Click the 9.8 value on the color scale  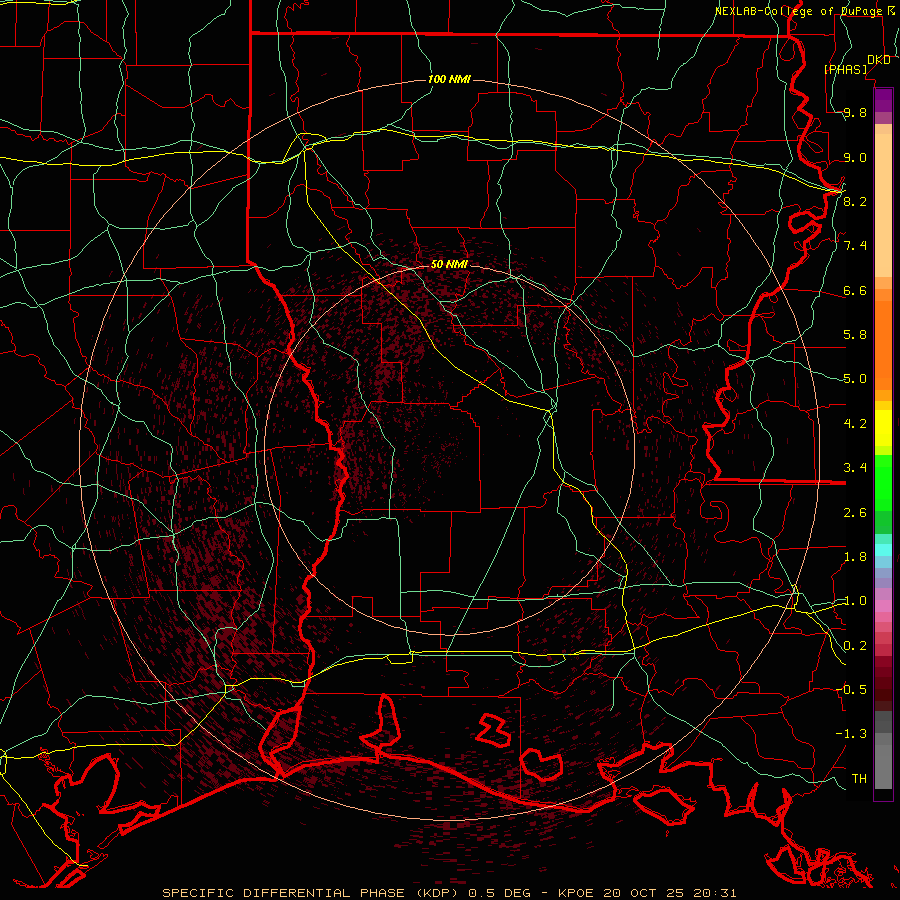855,112
